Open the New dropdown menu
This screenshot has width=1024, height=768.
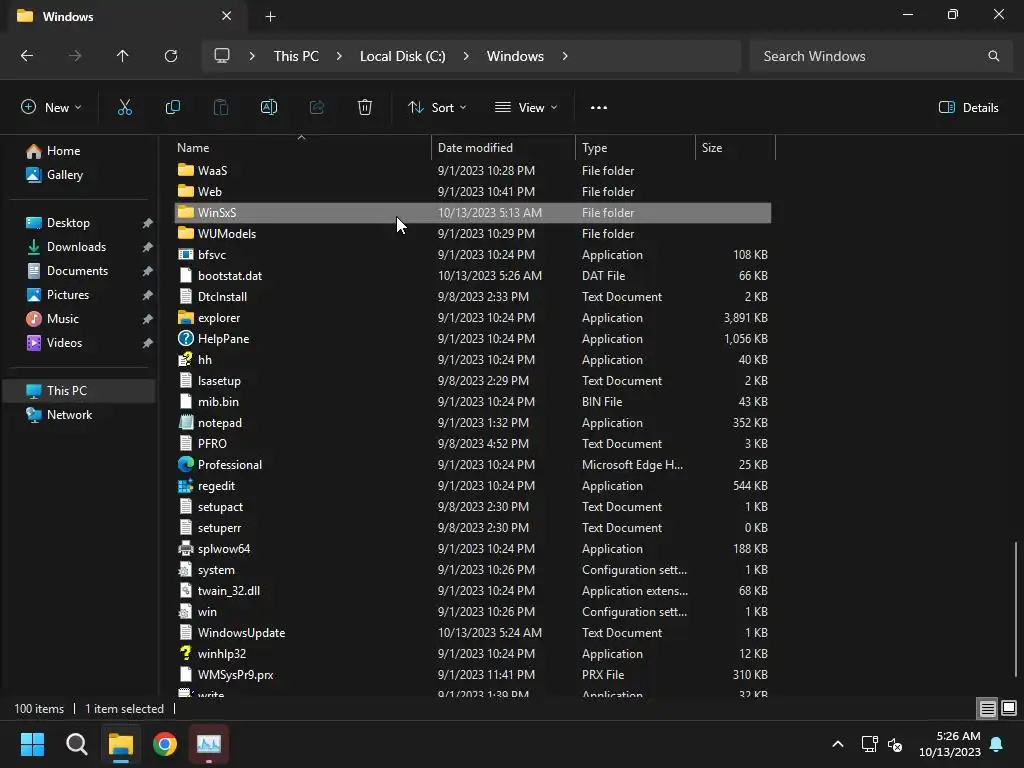[52, 108]
